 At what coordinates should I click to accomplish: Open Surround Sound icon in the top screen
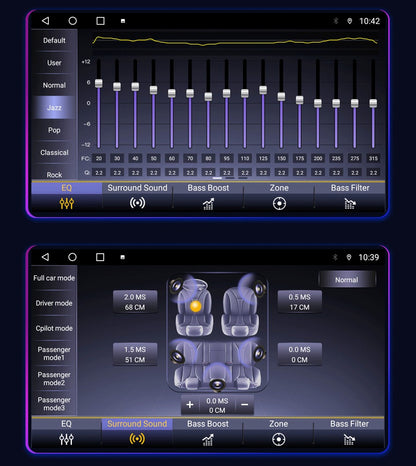click(137, 203)
